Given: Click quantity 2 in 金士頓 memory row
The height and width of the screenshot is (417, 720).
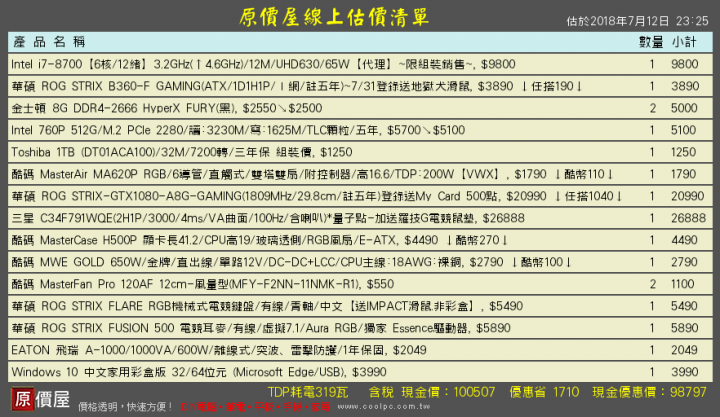Looking at the screenshot, I should (652, 108).
